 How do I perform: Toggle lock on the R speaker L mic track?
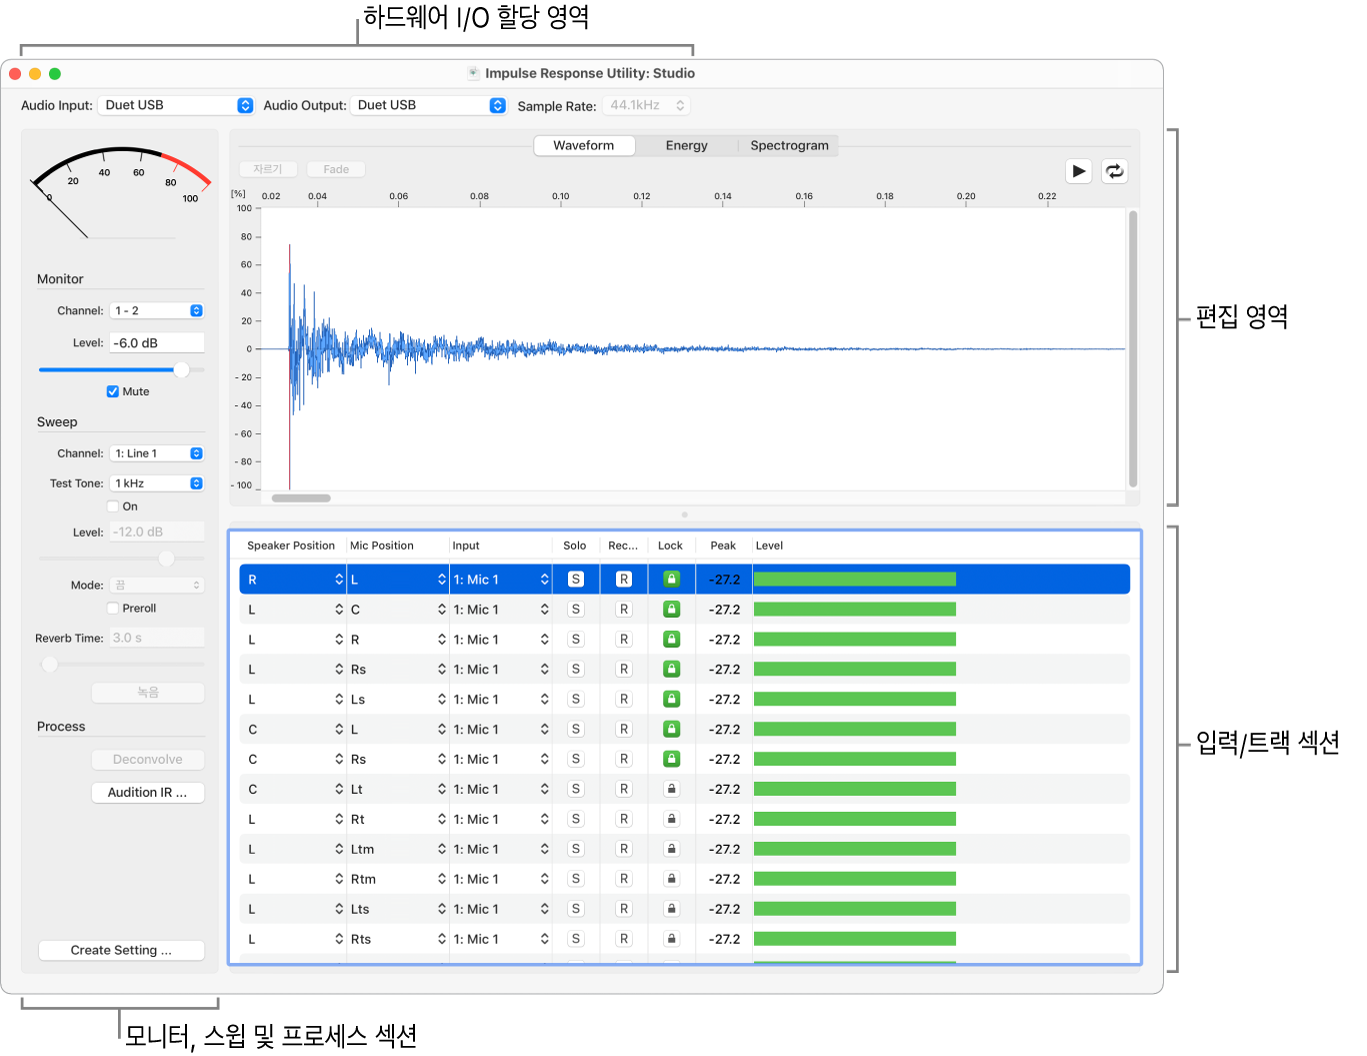pyautogui.click(x=672, y=579)
